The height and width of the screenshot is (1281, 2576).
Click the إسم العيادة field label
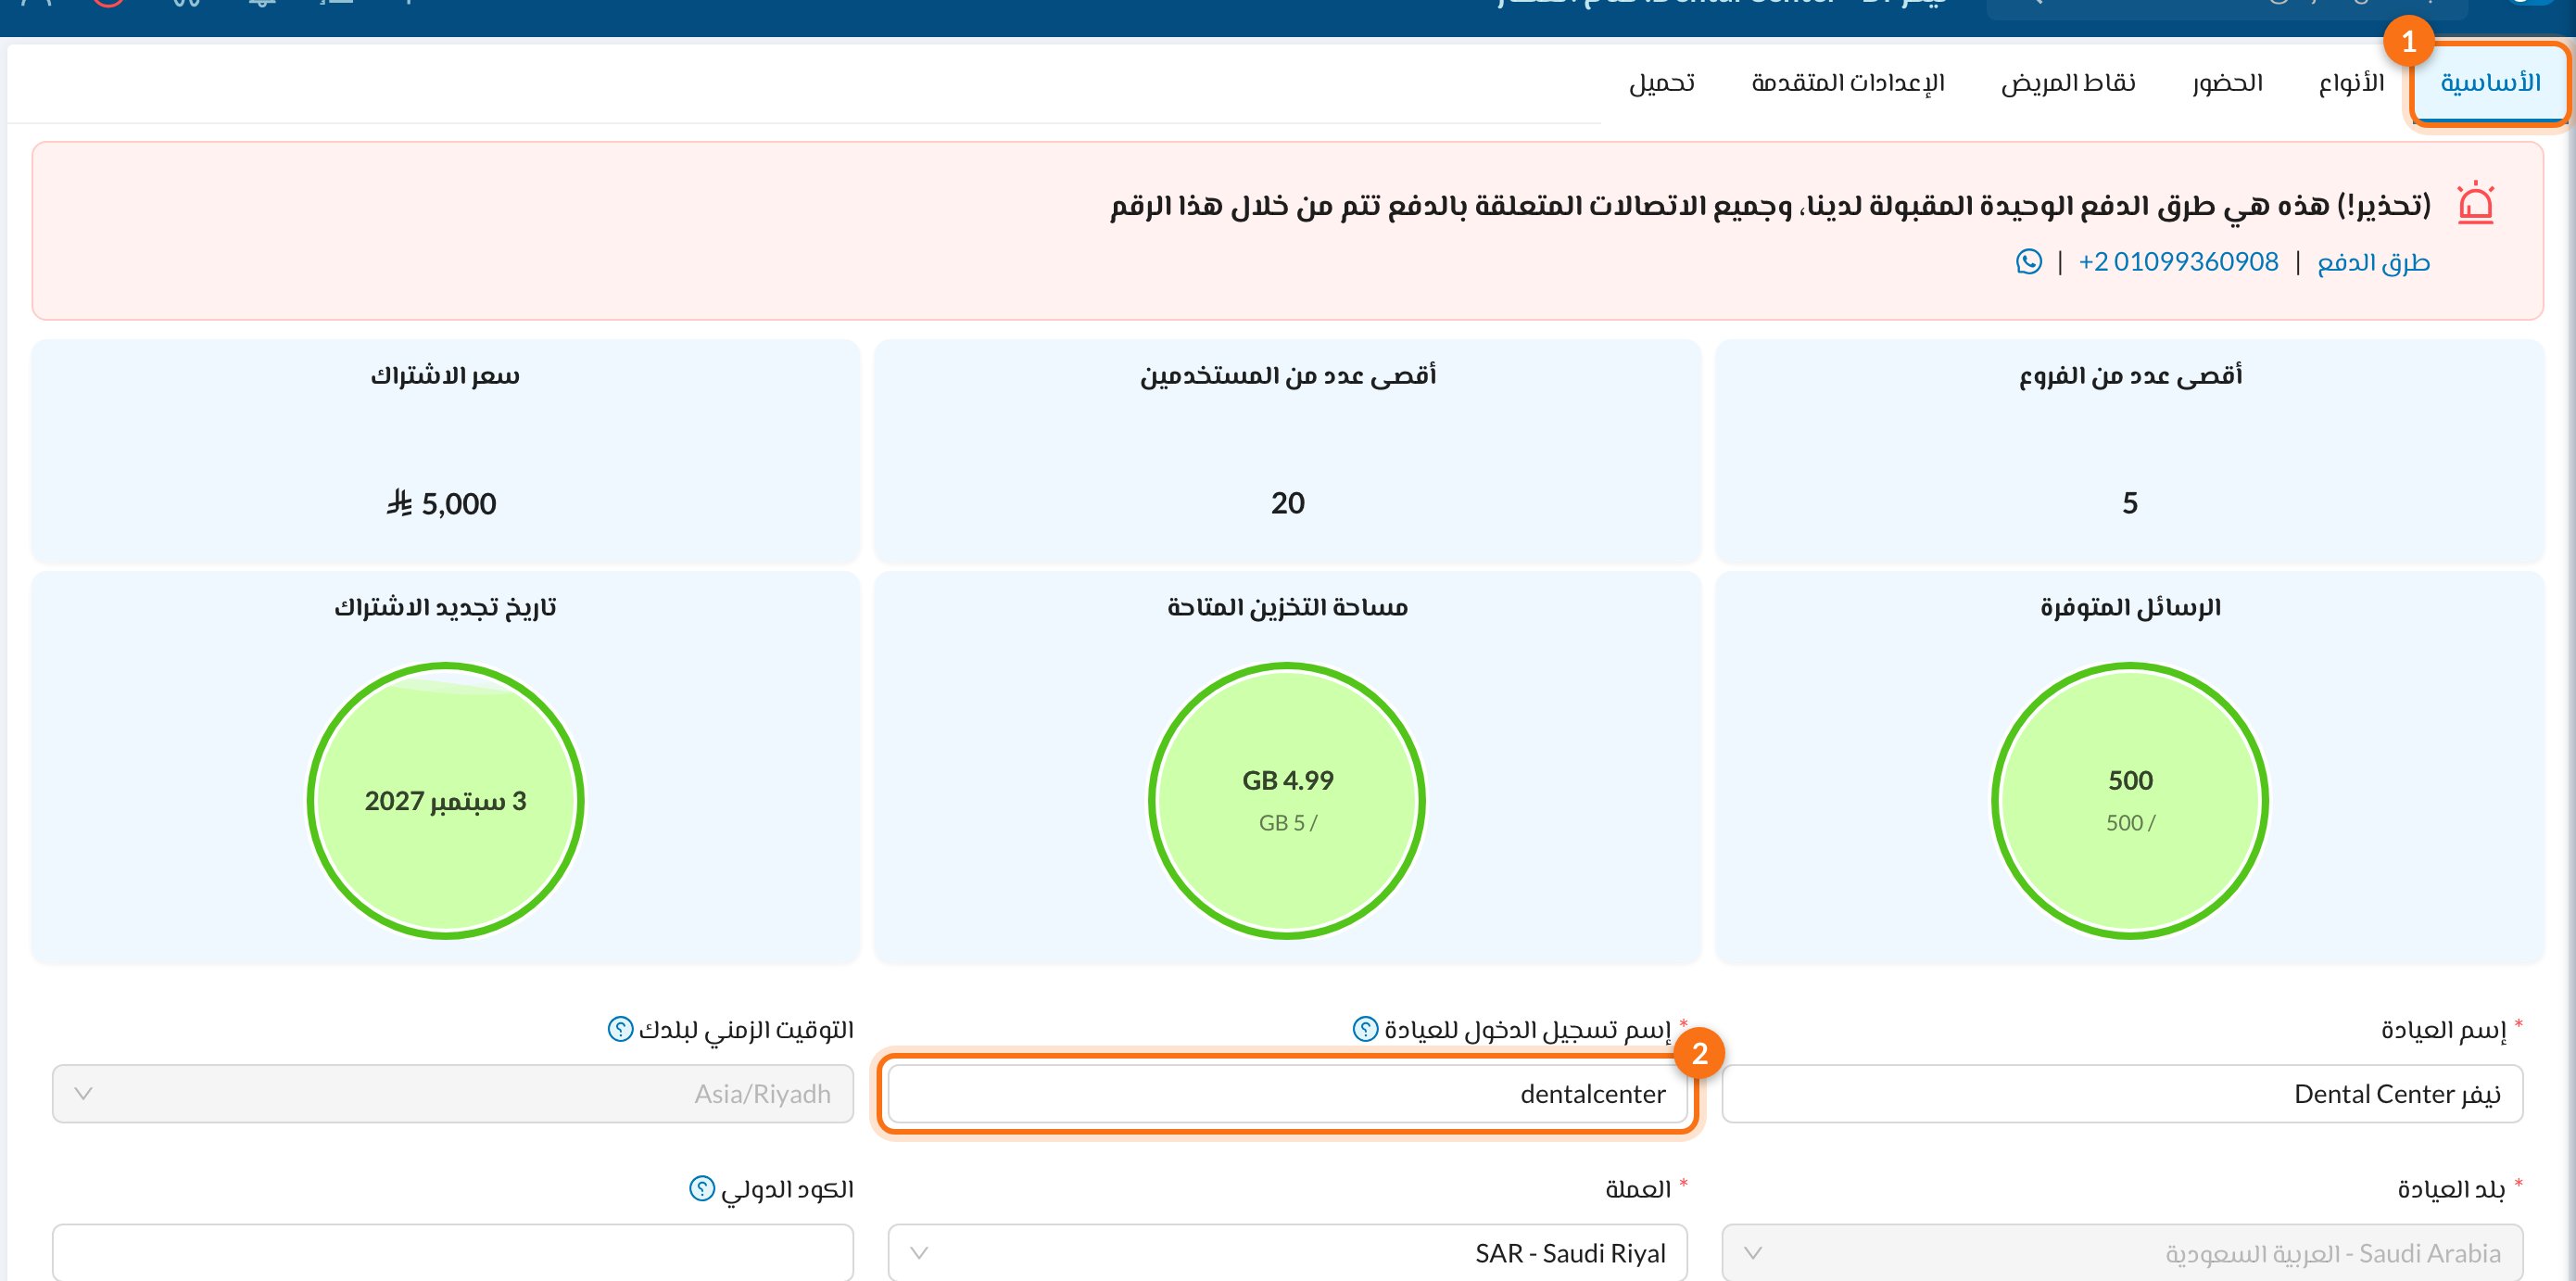click(x=2443, y=1030)
